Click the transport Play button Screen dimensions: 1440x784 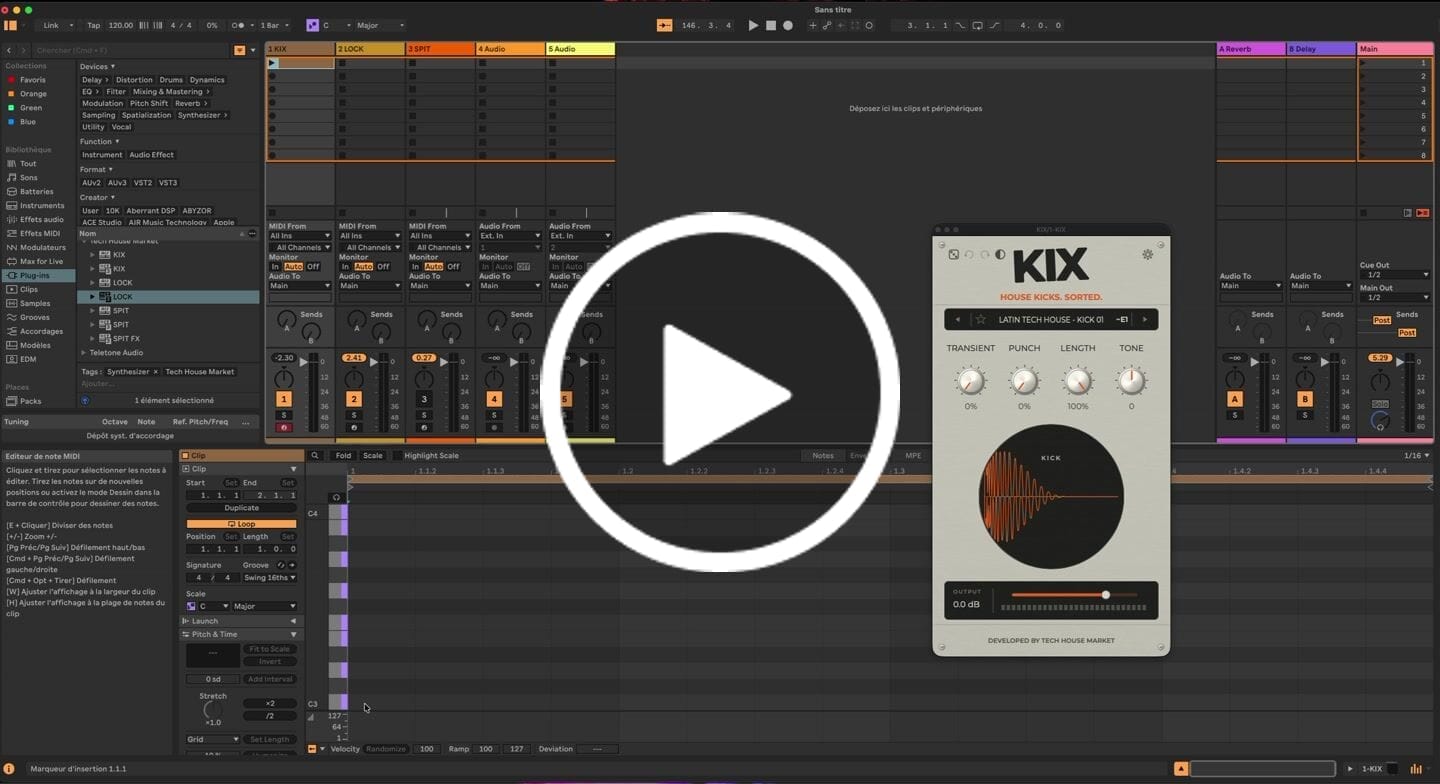coord(753,25)
